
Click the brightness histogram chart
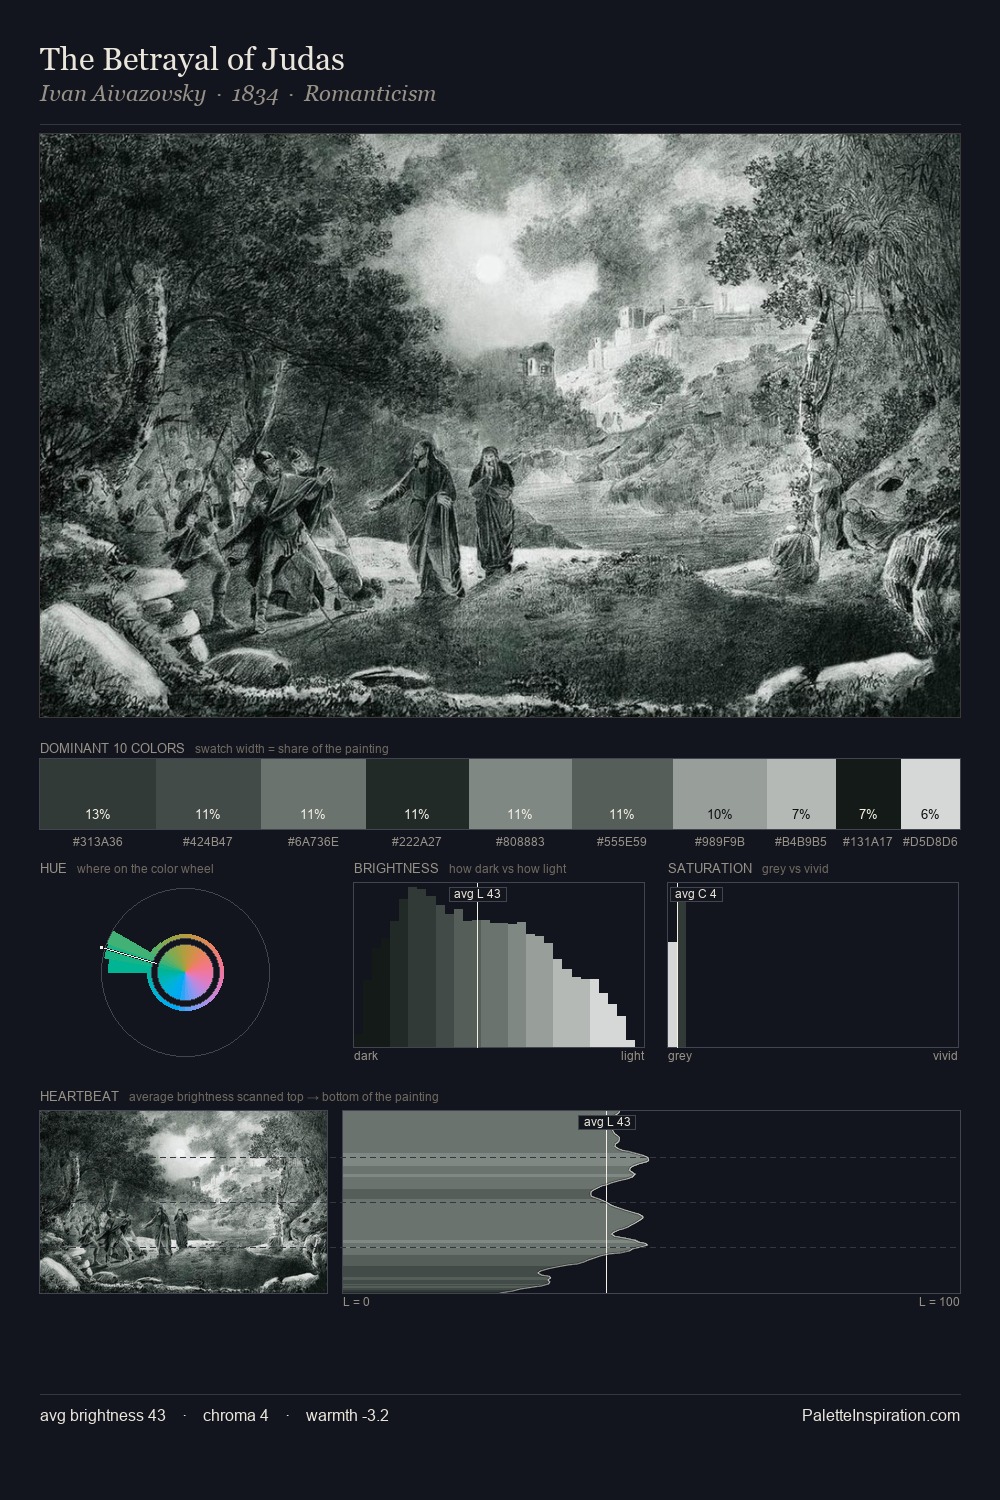tap(499, 965)
